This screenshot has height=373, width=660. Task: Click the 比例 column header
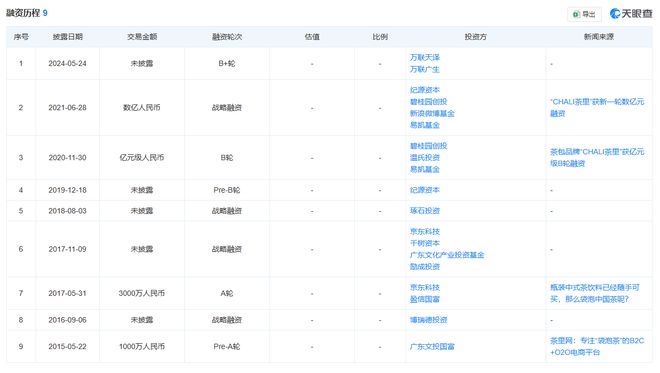point(380,37)
